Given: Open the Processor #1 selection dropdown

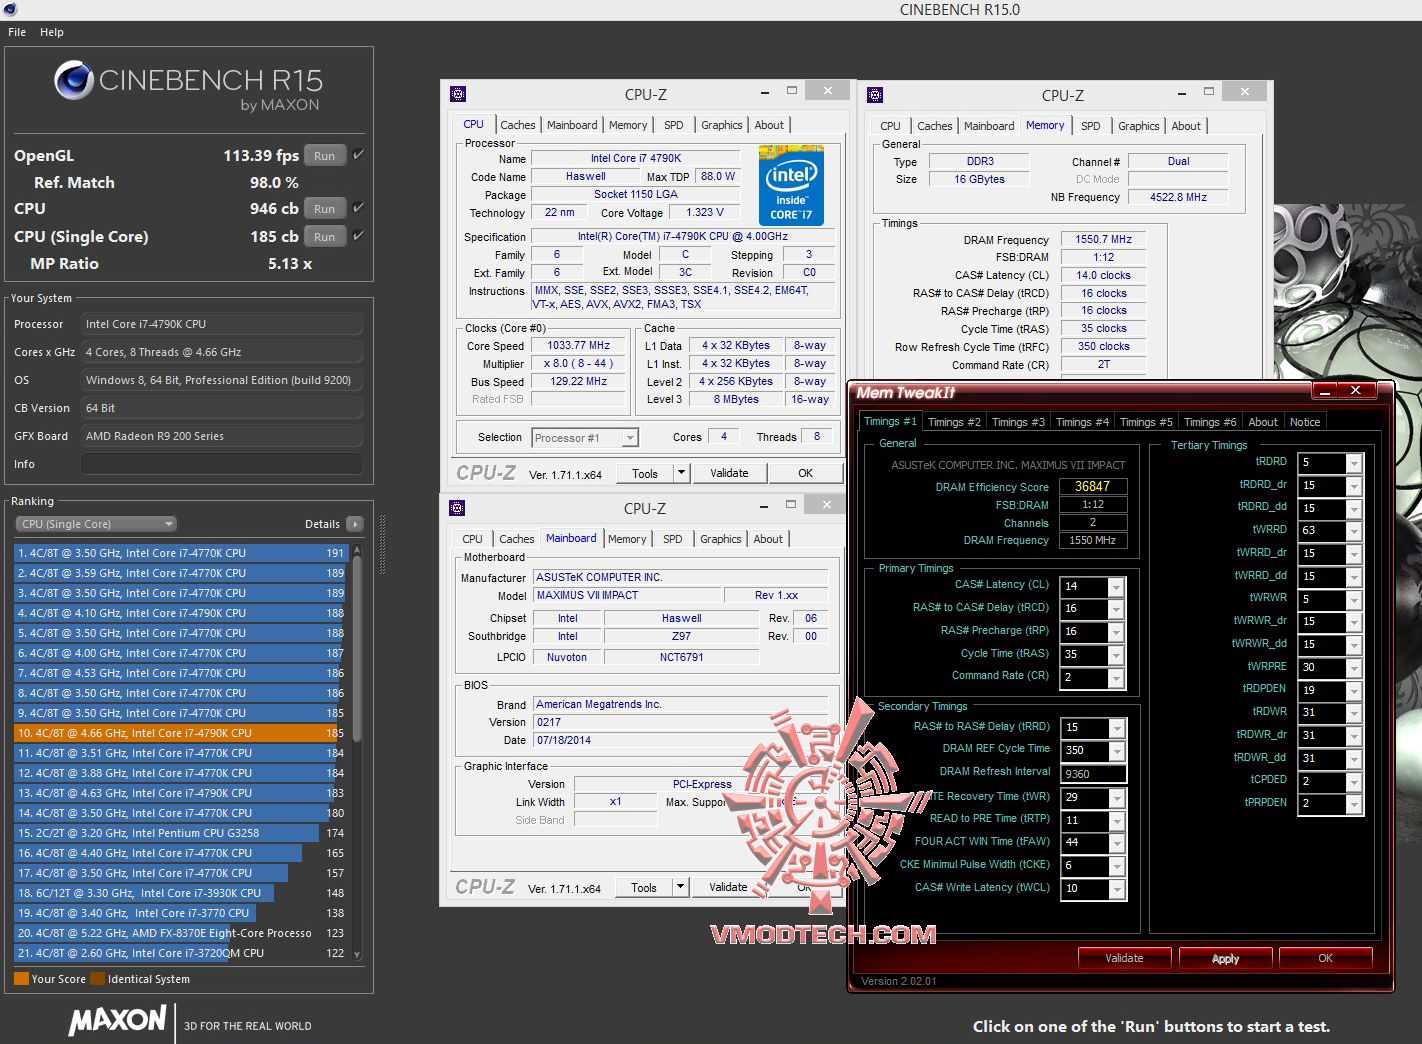Looking at the screenshot, I should [585, 438].
